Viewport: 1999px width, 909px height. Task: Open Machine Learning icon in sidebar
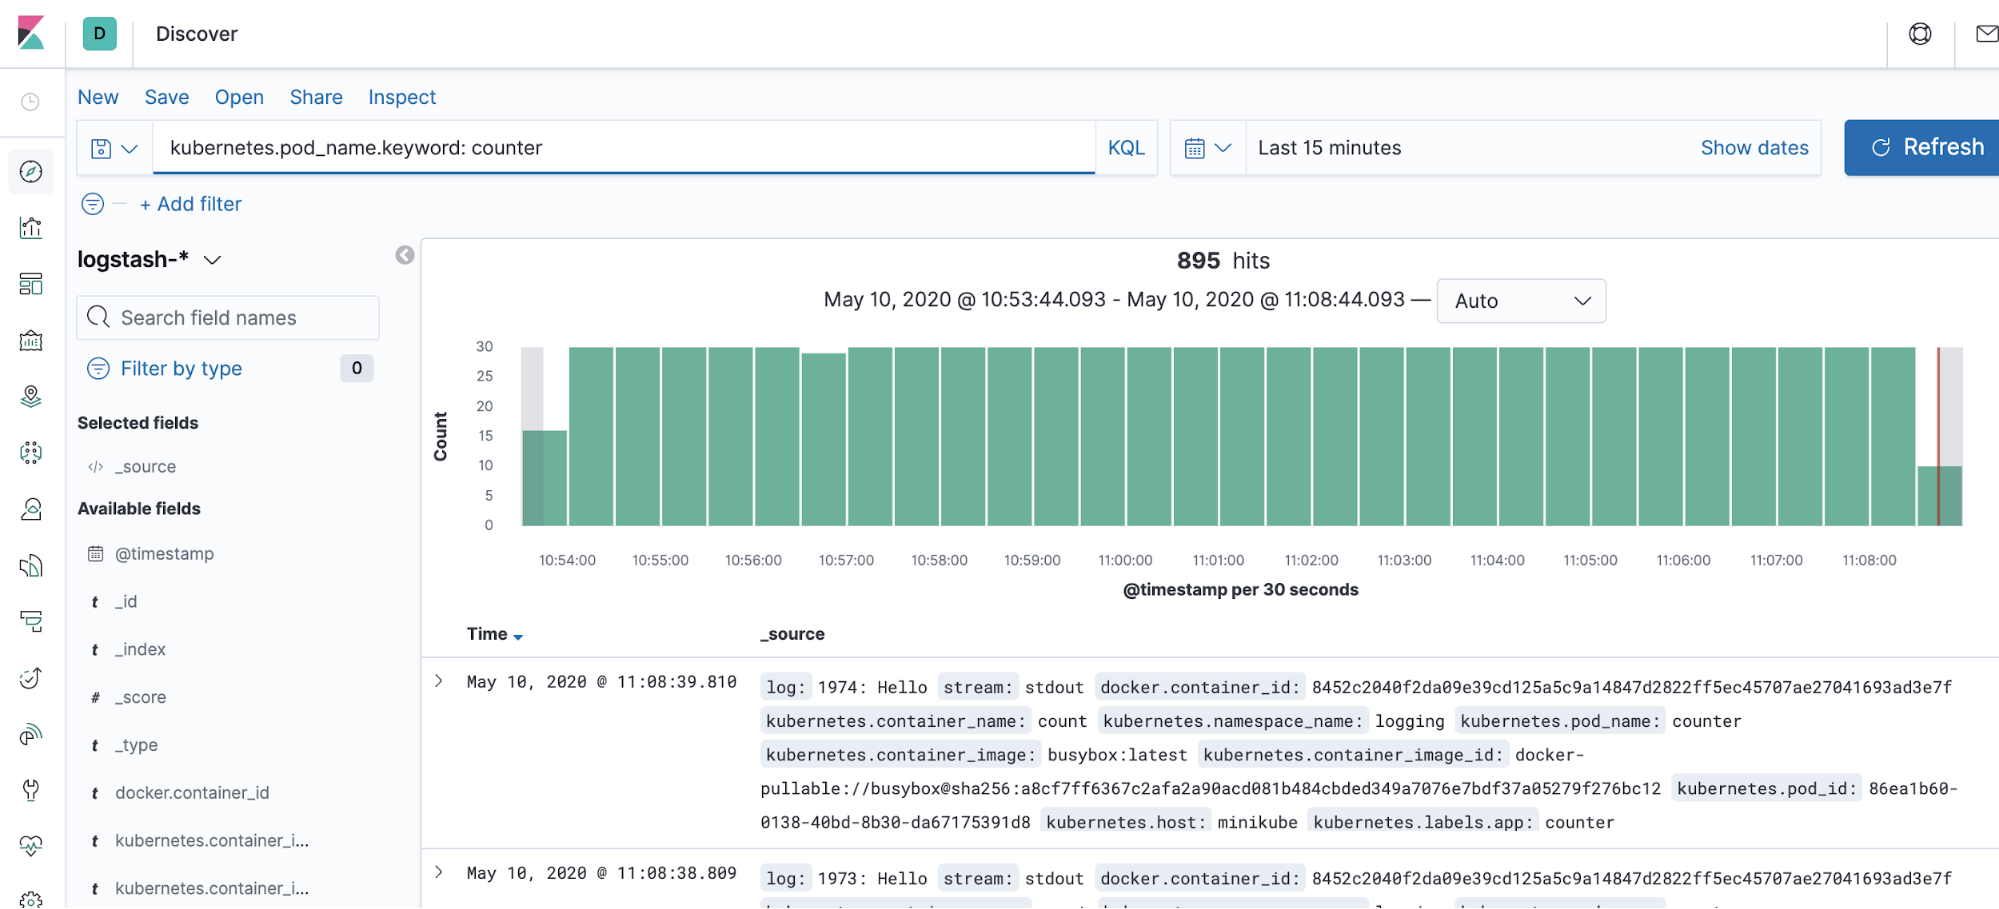[x=31, y=453]
